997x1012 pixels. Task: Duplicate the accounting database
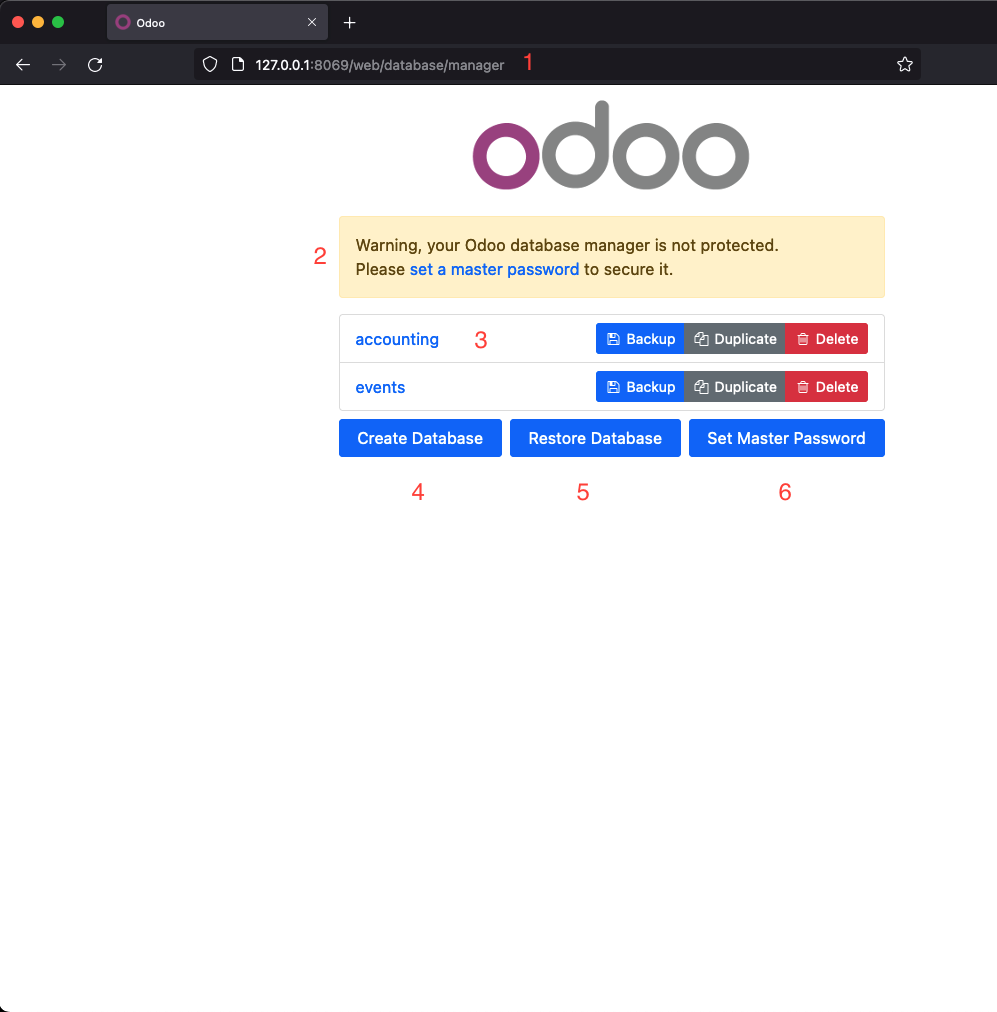[734, 339]
